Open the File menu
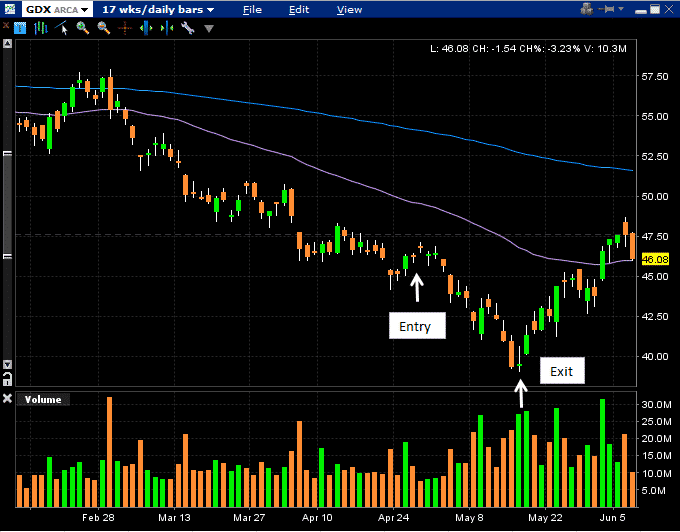Screen dimensions: 680x532 pyautogui.click(x=252, y=10)
